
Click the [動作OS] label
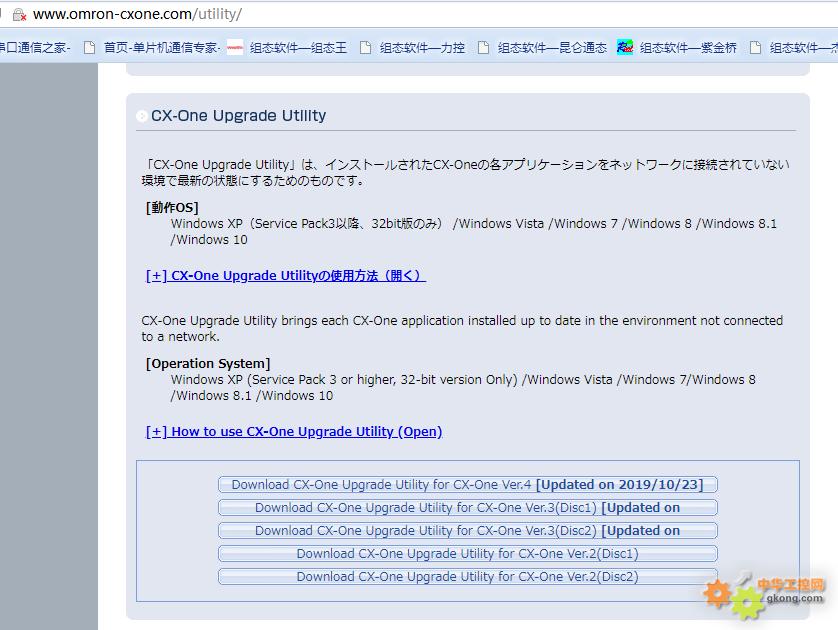(x=172, y=207)
